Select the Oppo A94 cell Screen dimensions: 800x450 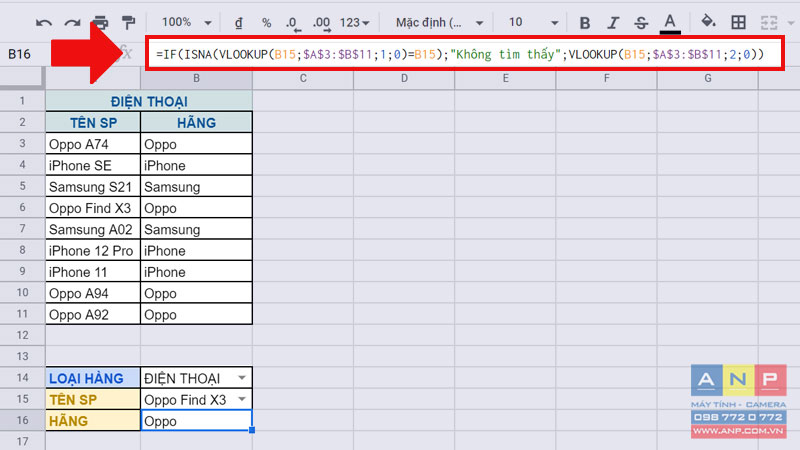click(93, 293)
